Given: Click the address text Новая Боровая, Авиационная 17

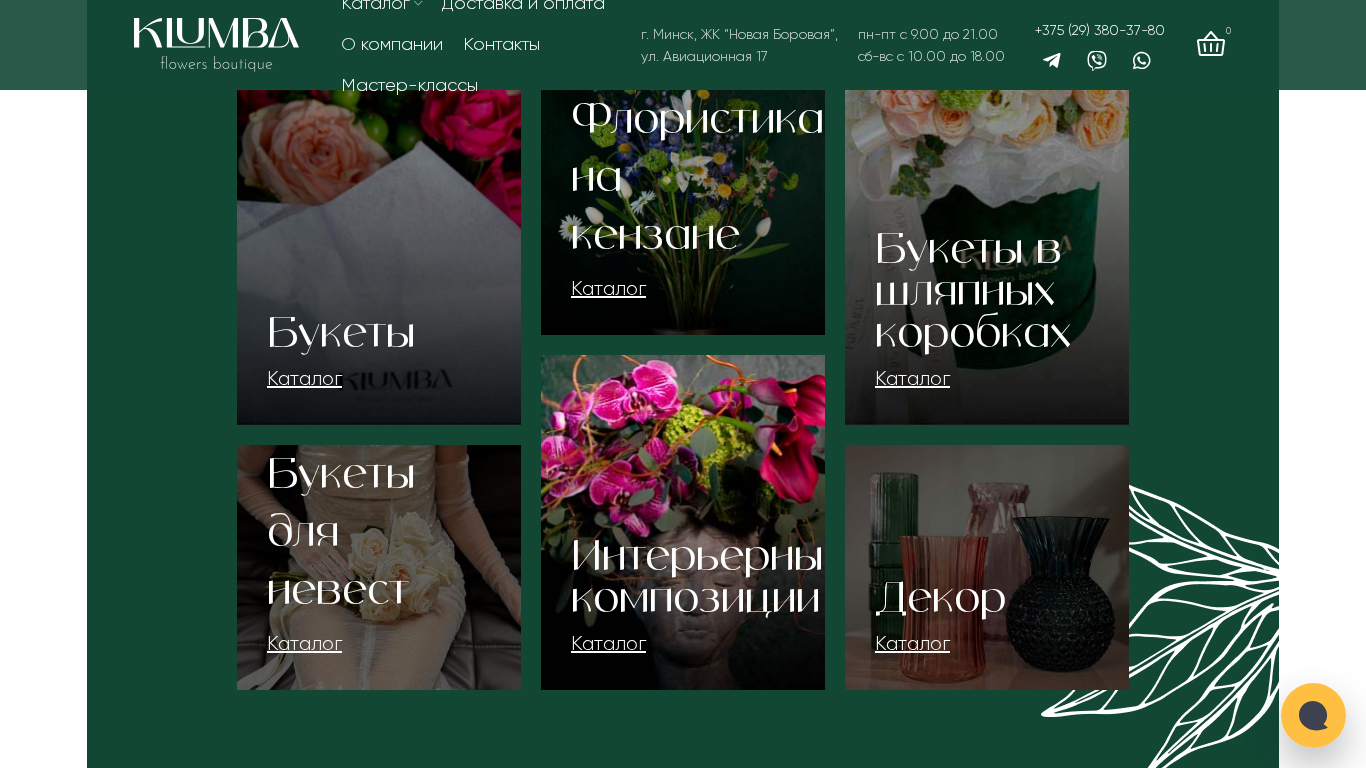Looking at the screenshot, I should [x=740, y=45].
